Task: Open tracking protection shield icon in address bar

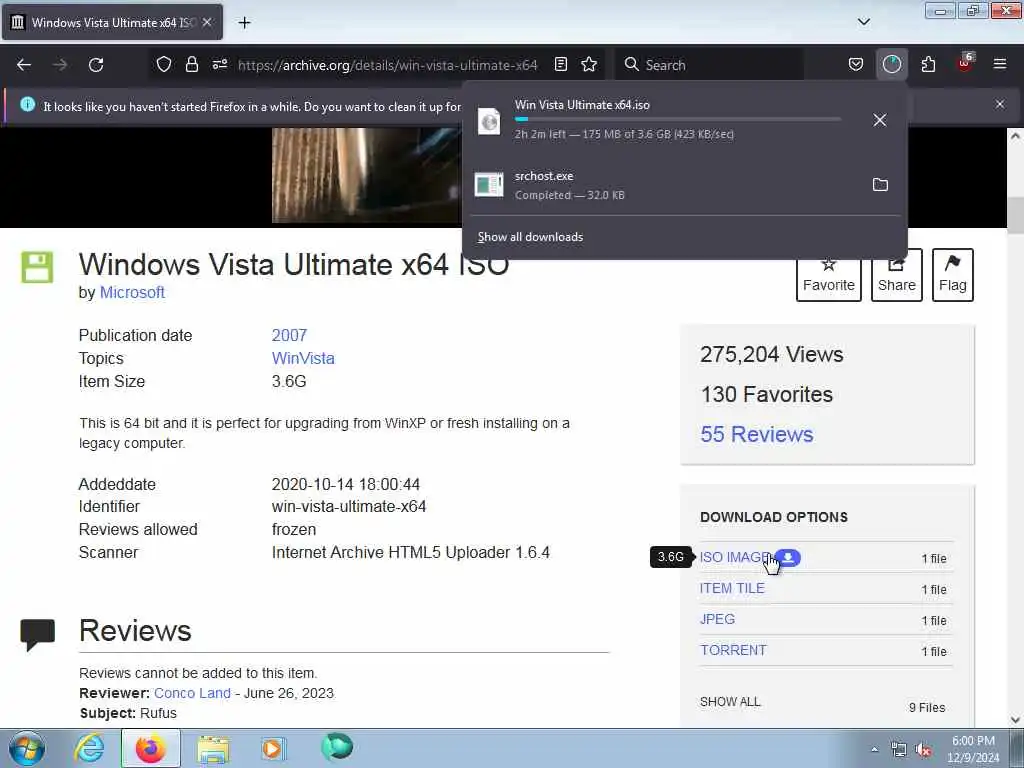Action: 164,64
